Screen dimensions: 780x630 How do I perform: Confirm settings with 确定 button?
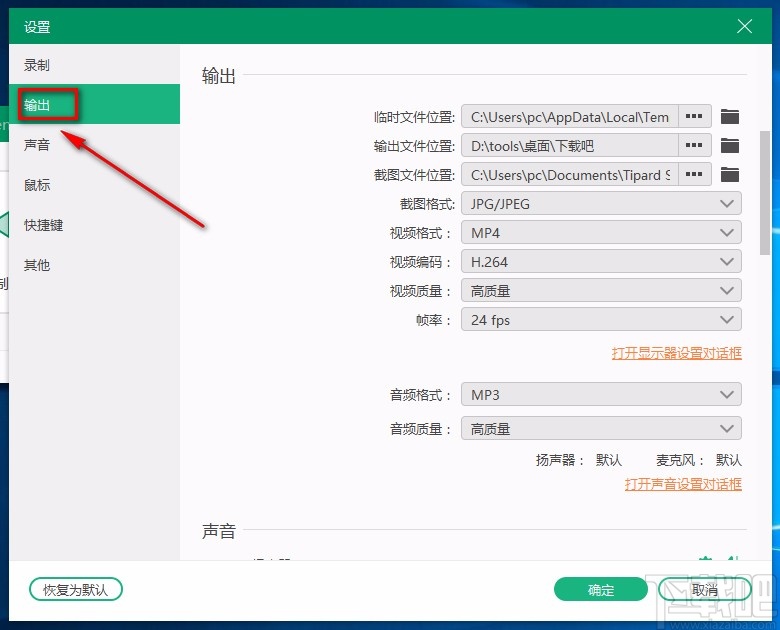[x=601, y=590]
